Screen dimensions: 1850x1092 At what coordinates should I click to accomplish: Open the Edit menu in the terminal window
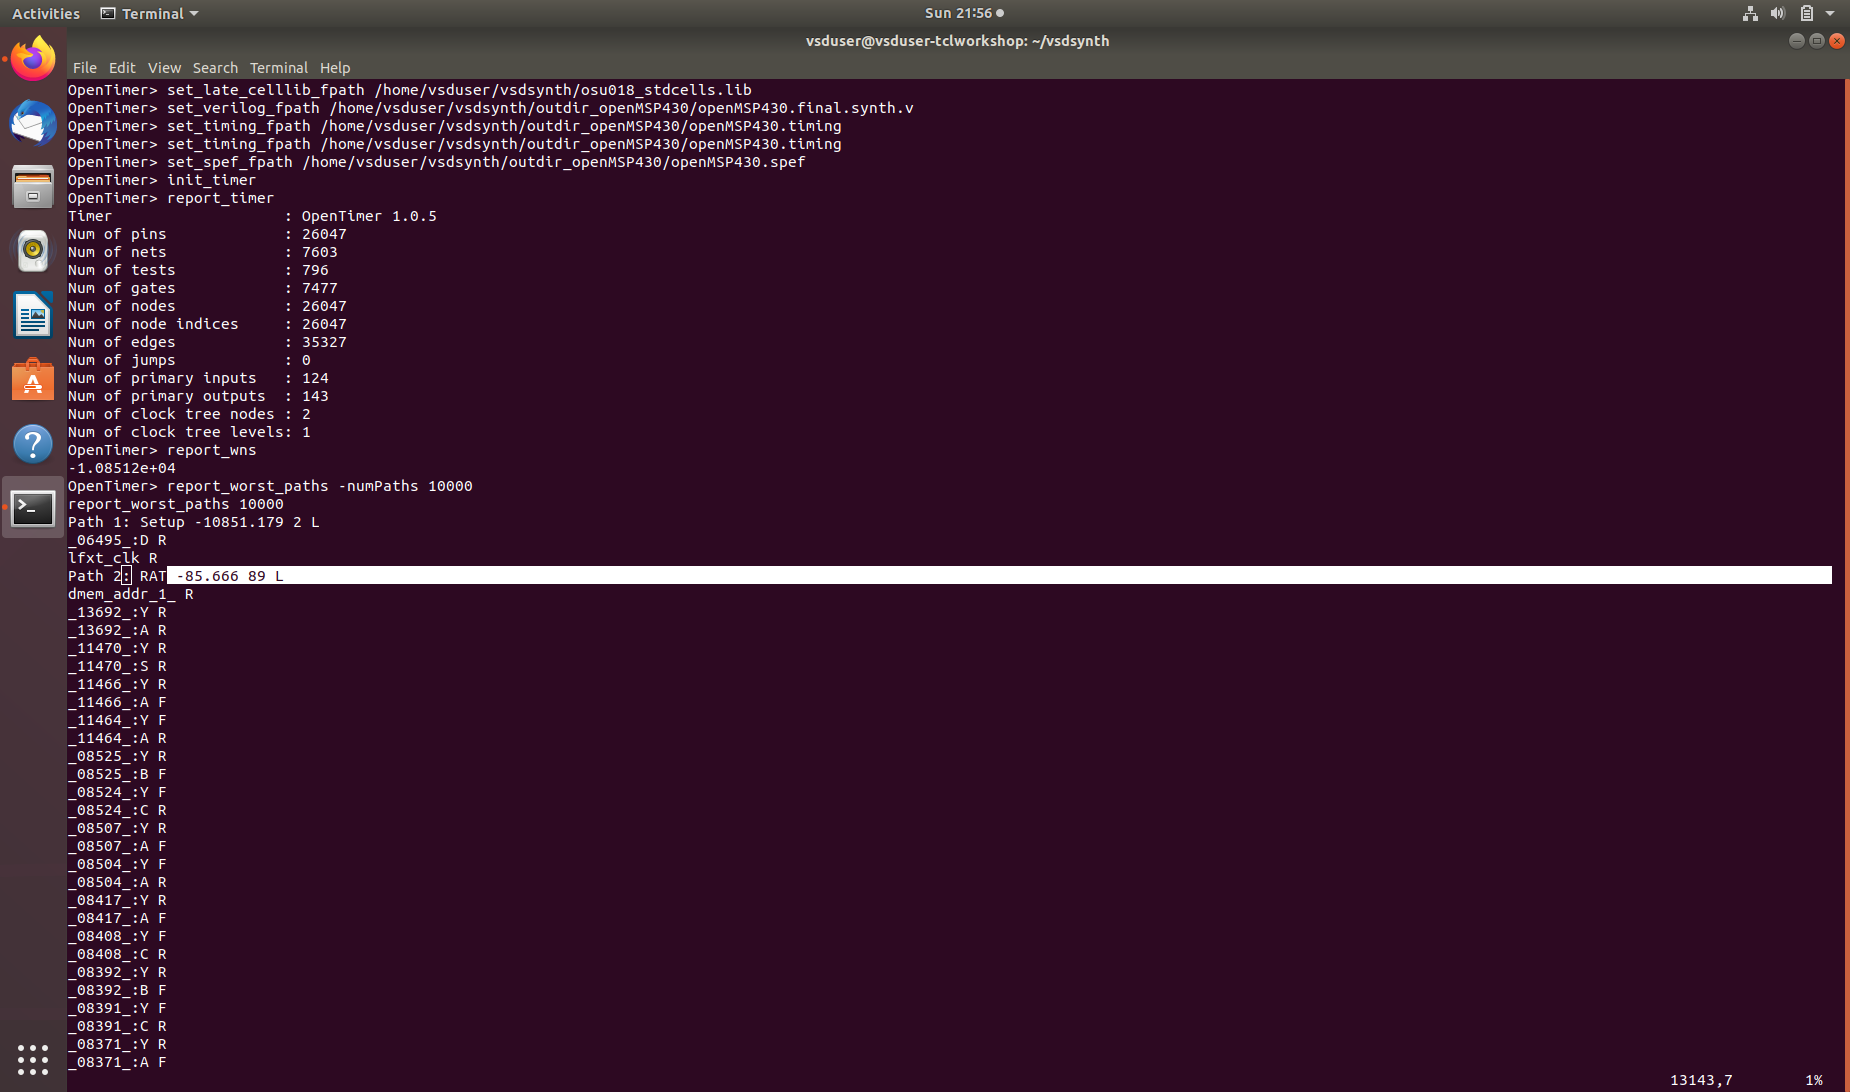click(121, 68)
